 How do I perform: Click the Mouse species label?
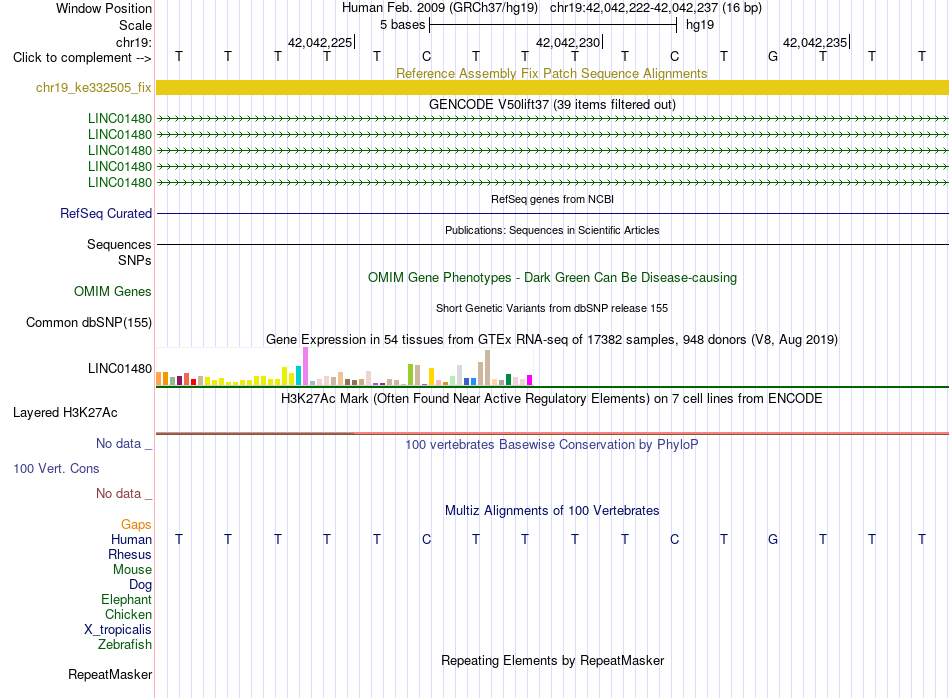[x=132, y=570]
